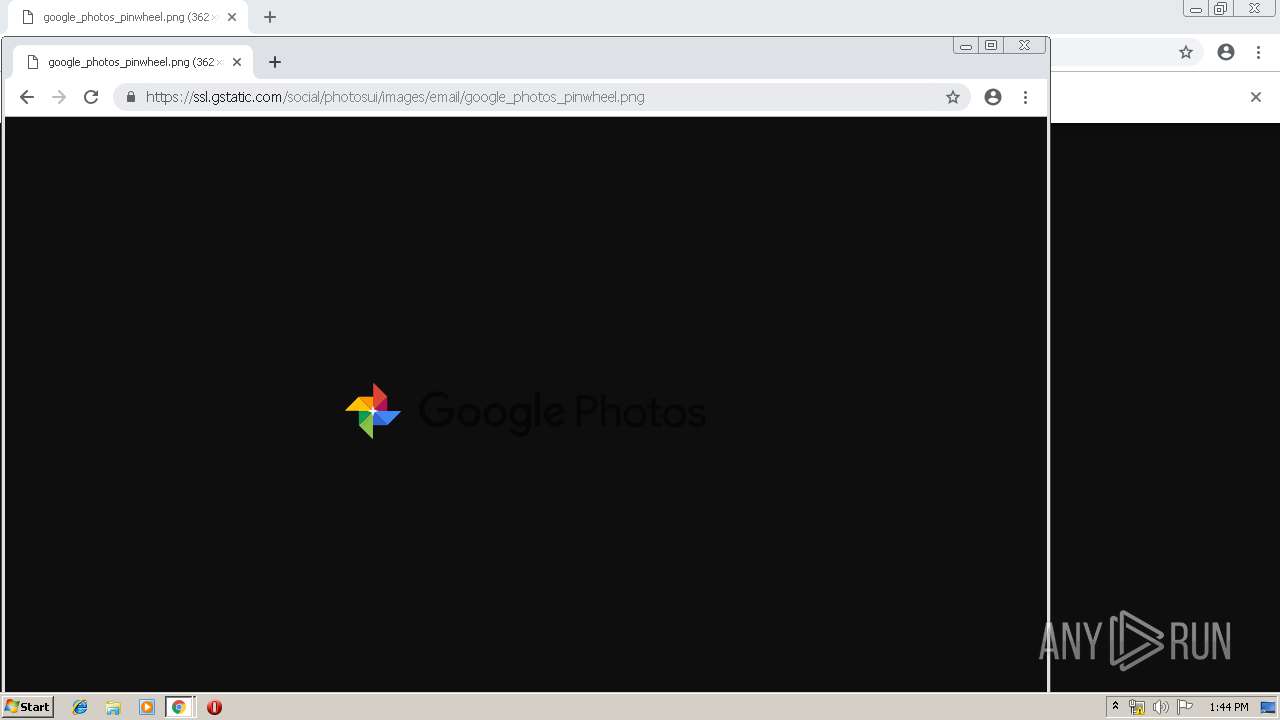Bookmark this page with the front window star

click(953, 97)
